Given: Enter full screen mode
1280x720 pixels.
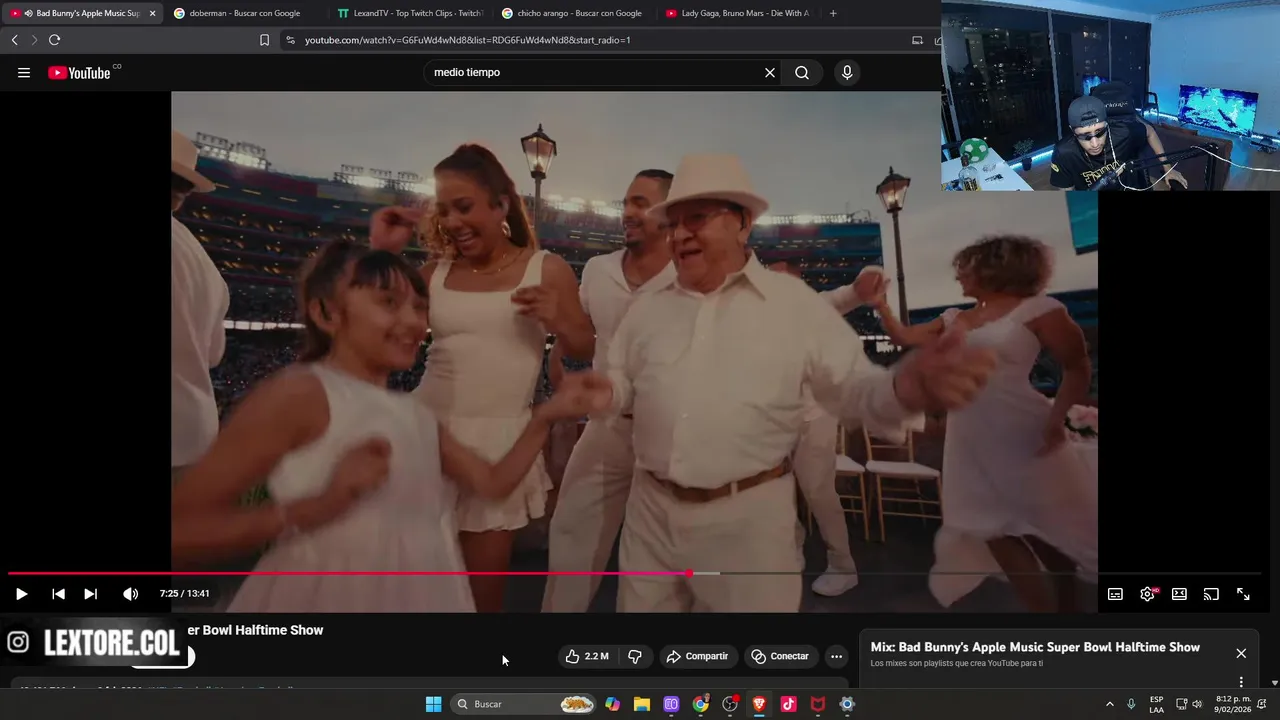Looking at the screenshot, I should (1243, 594).
